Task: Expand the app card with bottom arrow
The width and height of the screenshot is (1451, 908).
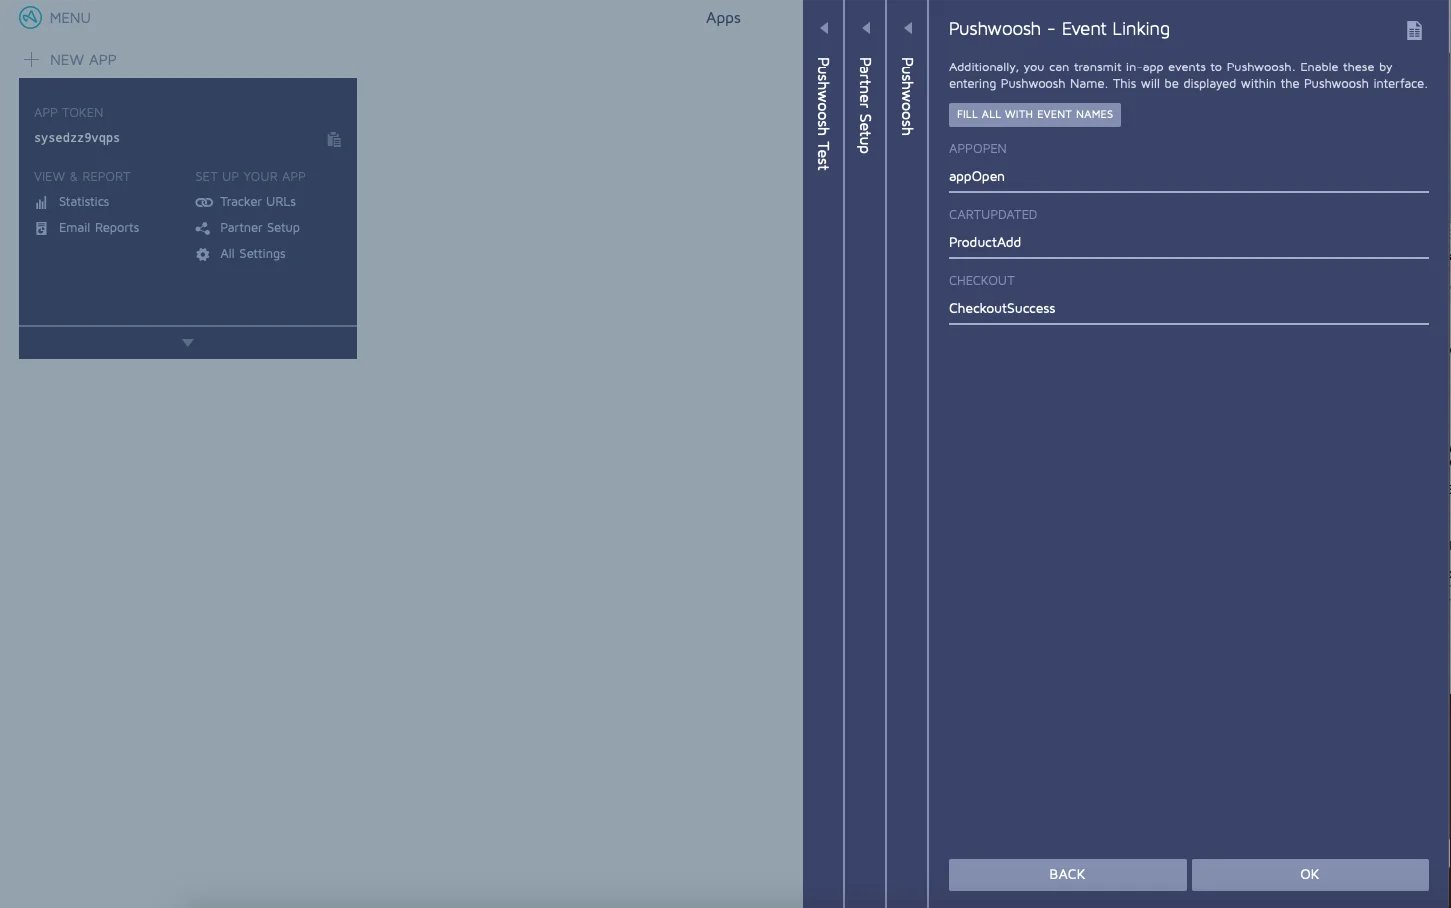Action: [188, 343]
